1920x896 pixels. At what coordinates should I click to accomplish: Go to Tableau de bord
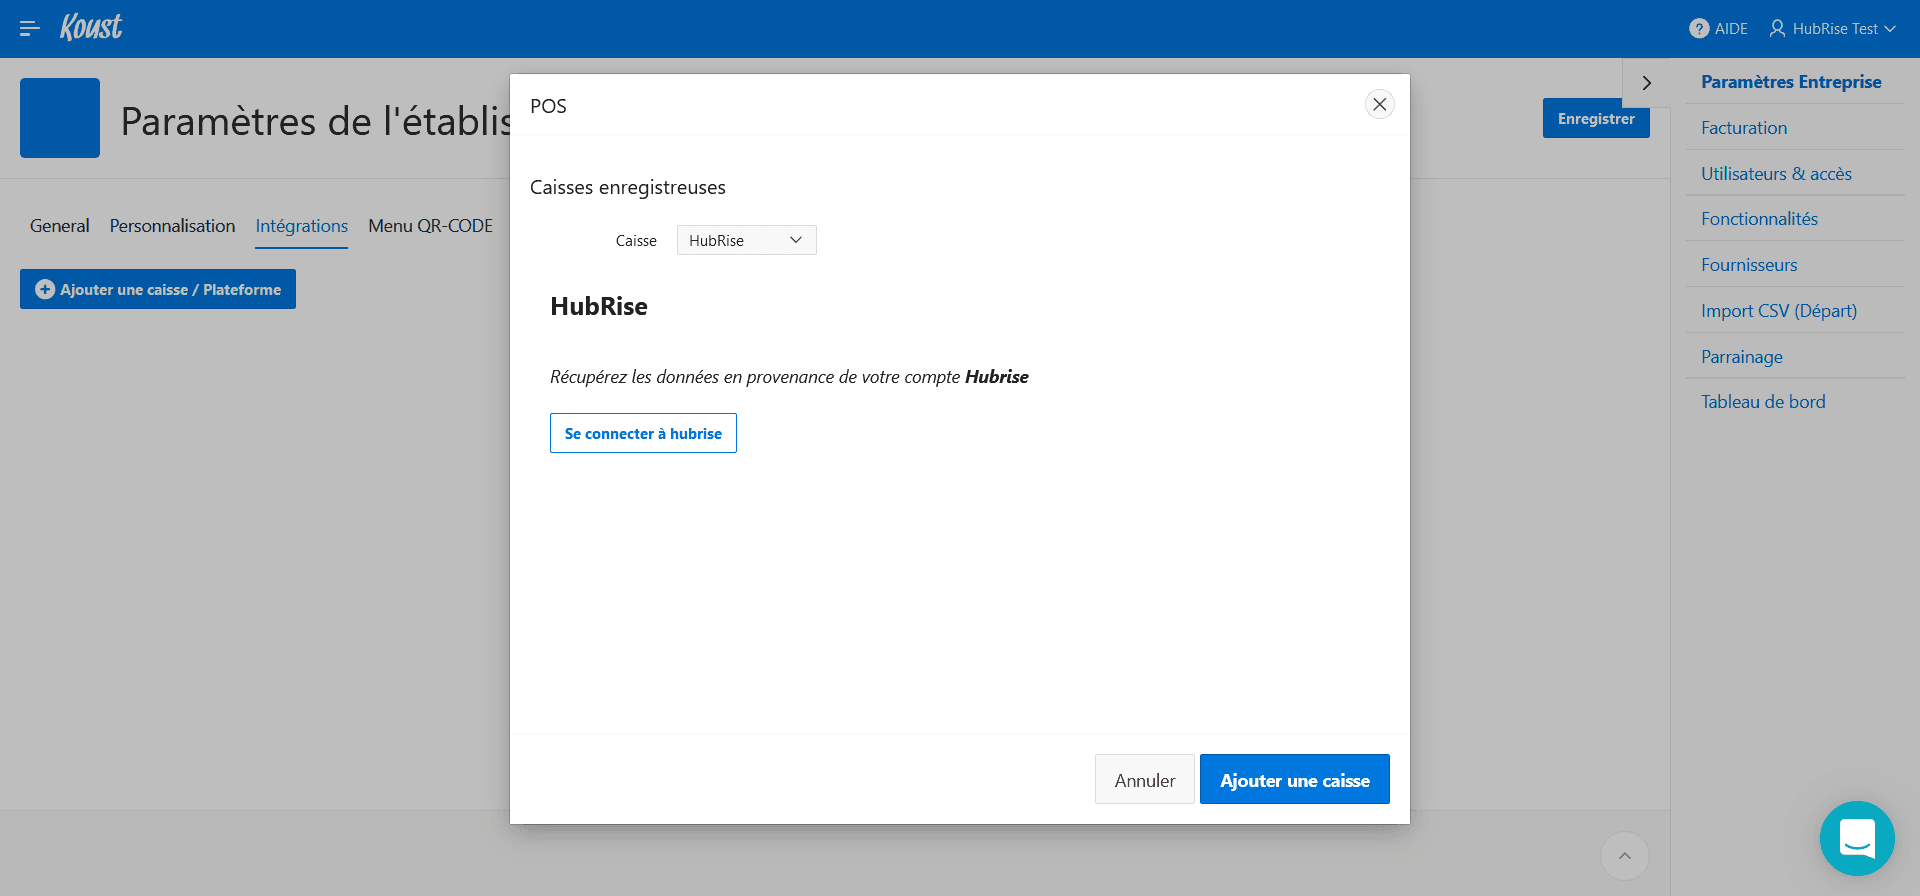point(1763,402)
